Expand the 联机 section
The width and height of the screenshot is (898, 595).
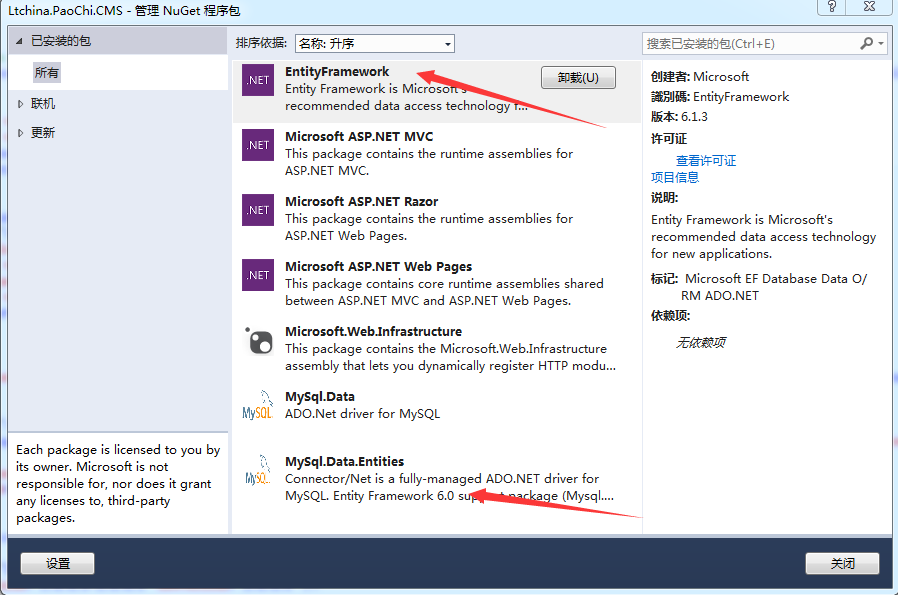[x=20, y=104]
